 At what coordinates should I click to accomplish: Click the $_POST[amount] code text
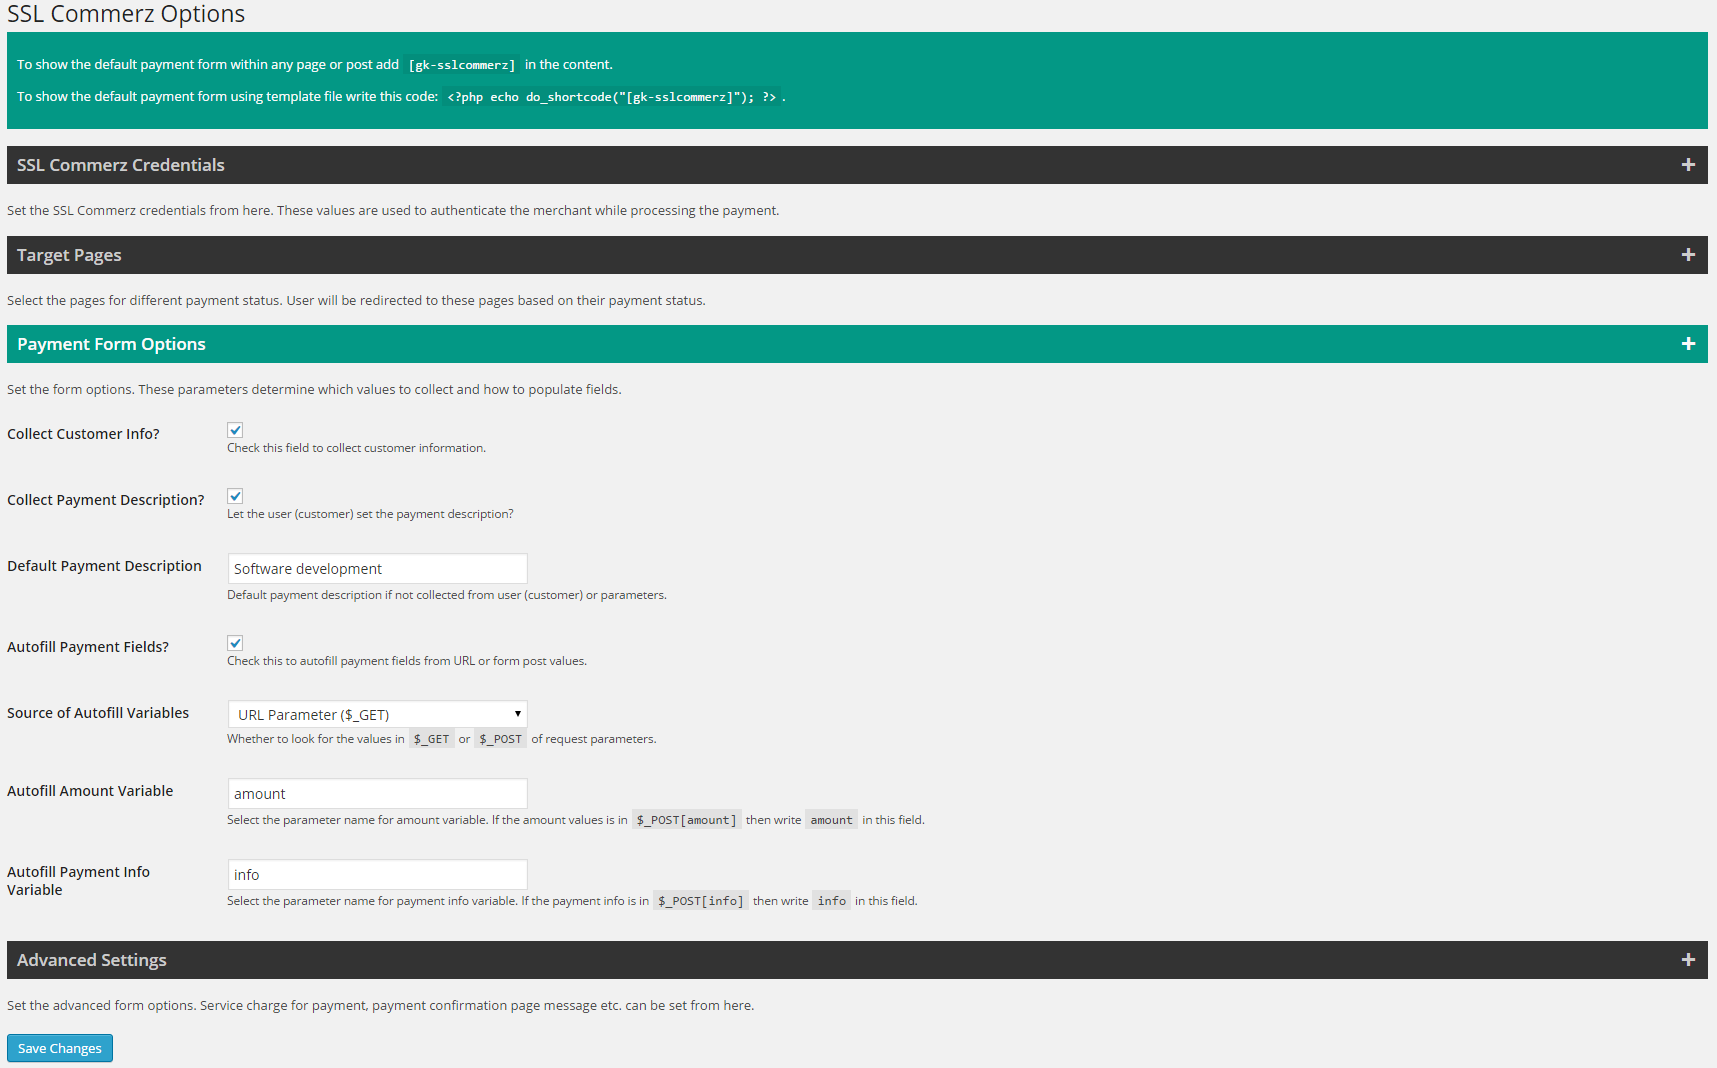click(x=687, y=820)
